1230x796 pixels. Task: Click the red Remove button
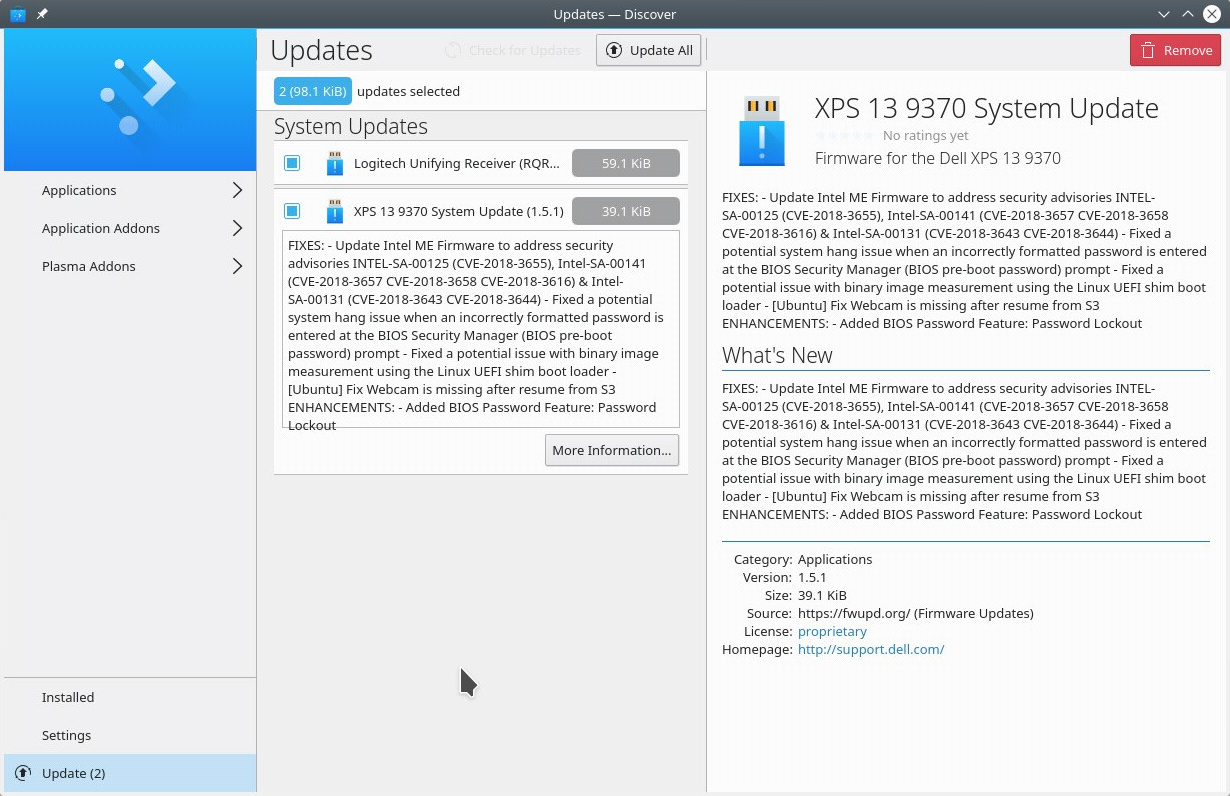(x=1175, y=50)
